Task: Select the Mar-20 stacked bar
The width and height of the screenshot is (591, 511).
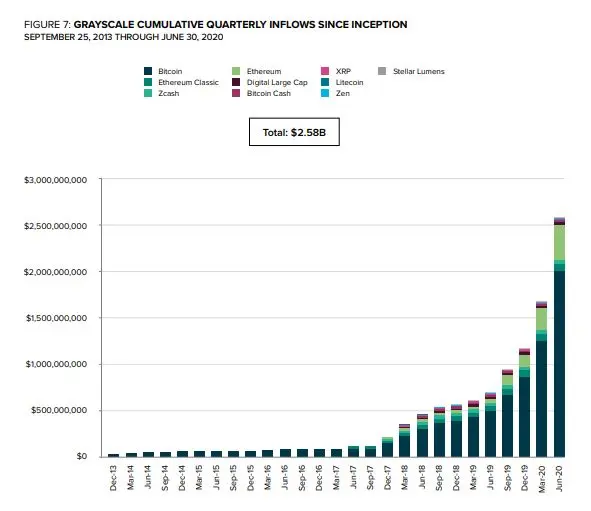Action: coord(542,379)
